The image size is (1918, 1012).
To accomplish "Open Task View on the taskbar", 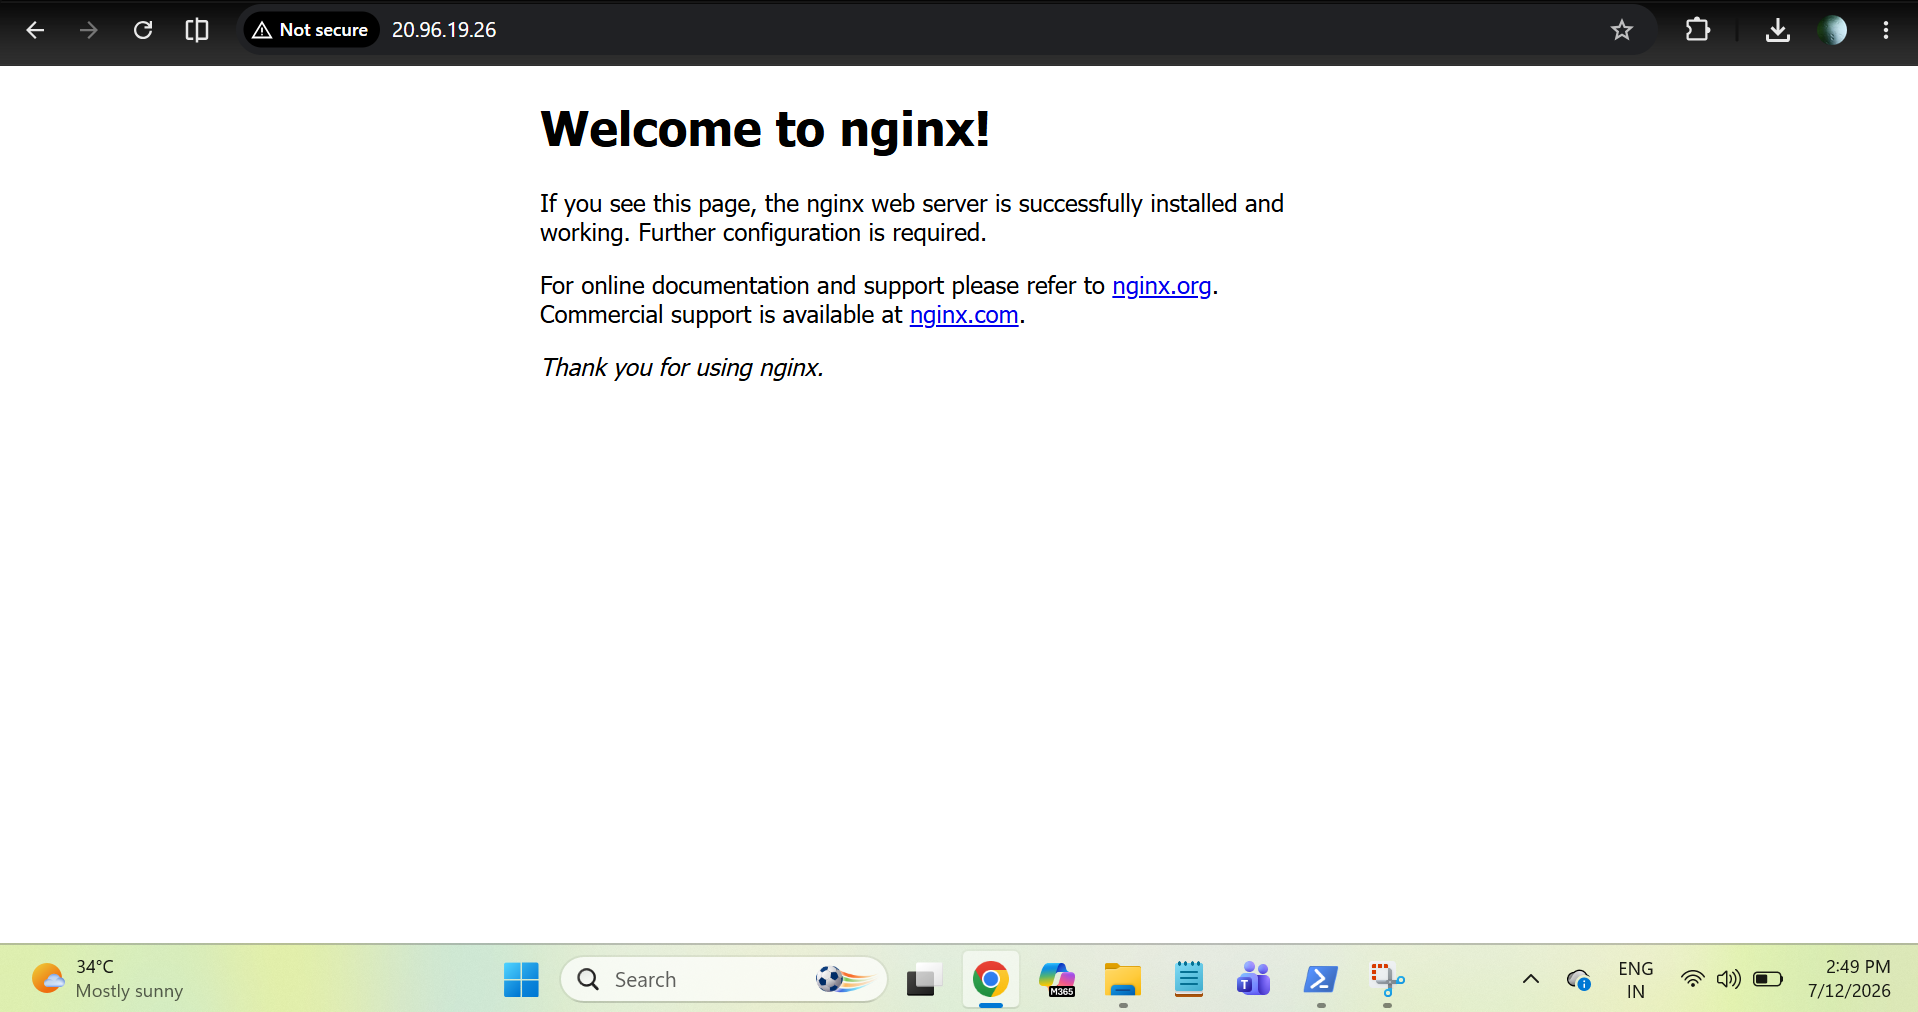I will 924,980.
